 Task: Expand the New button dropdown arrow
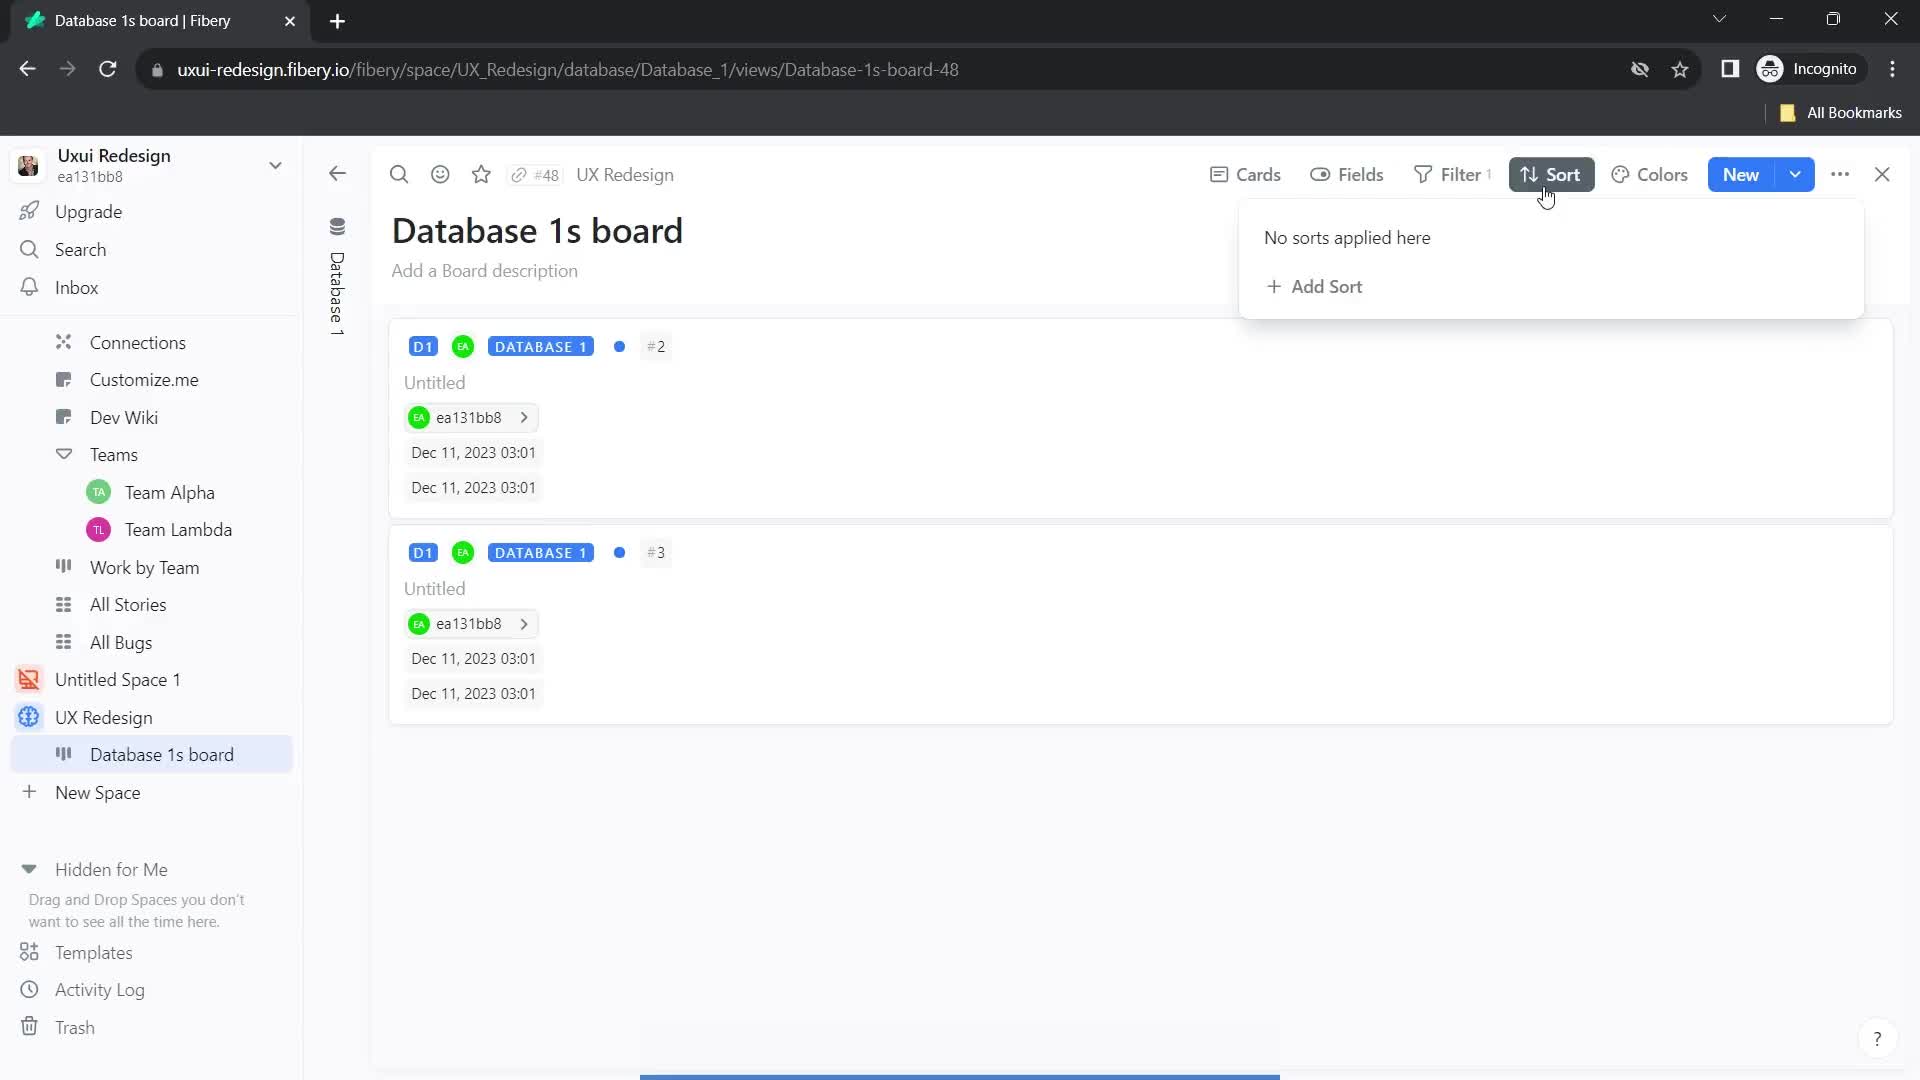(x=1796, y=173)
